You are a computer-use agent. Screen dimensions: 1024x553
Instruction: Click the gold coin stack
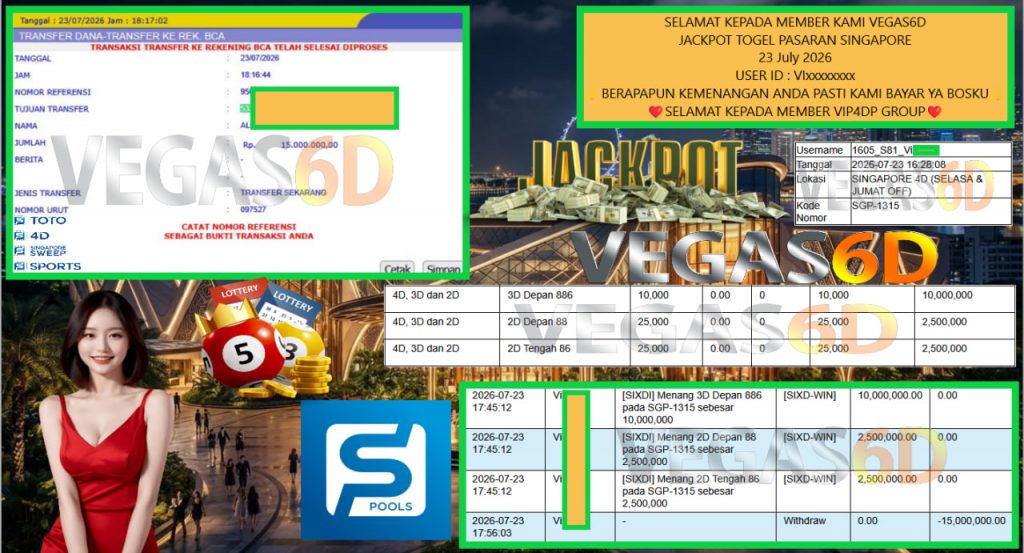(310, 374)
